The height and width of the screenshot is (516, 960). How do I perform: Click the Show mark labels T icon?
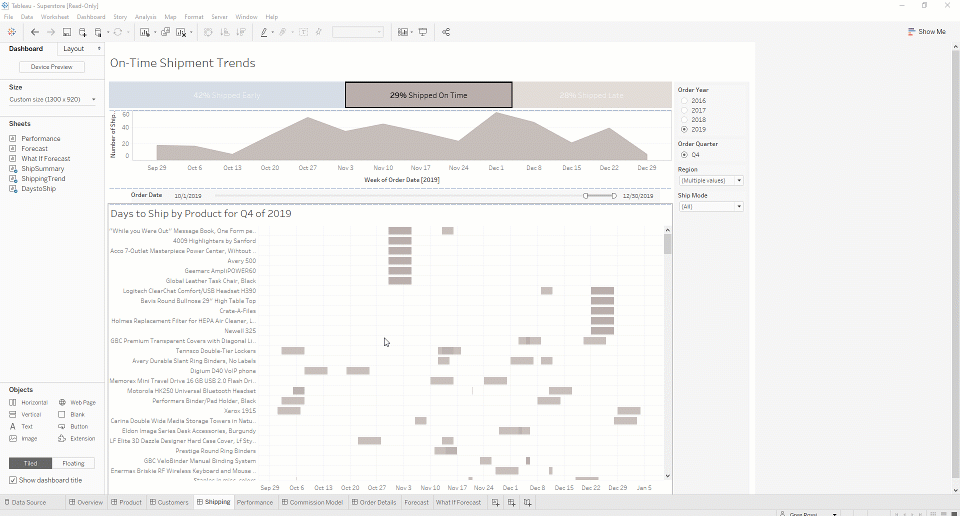click(303, 32)
